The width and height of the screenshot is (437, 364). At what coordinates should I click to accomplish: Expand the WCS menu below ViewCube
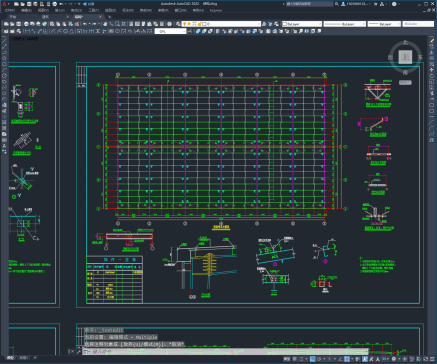(x=405, y=82)
